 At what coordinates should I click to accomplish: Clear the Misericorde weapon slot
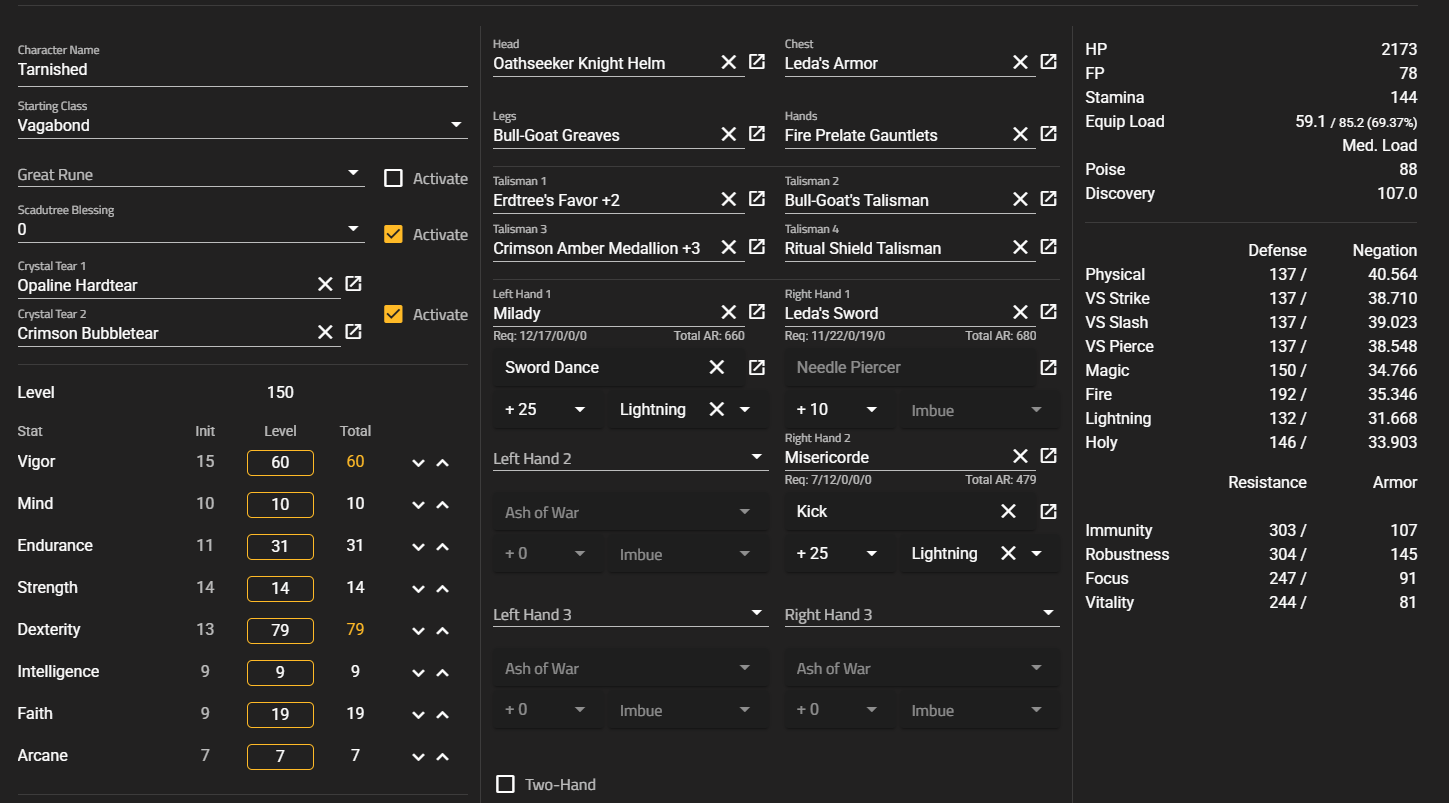coord(1020,457)
